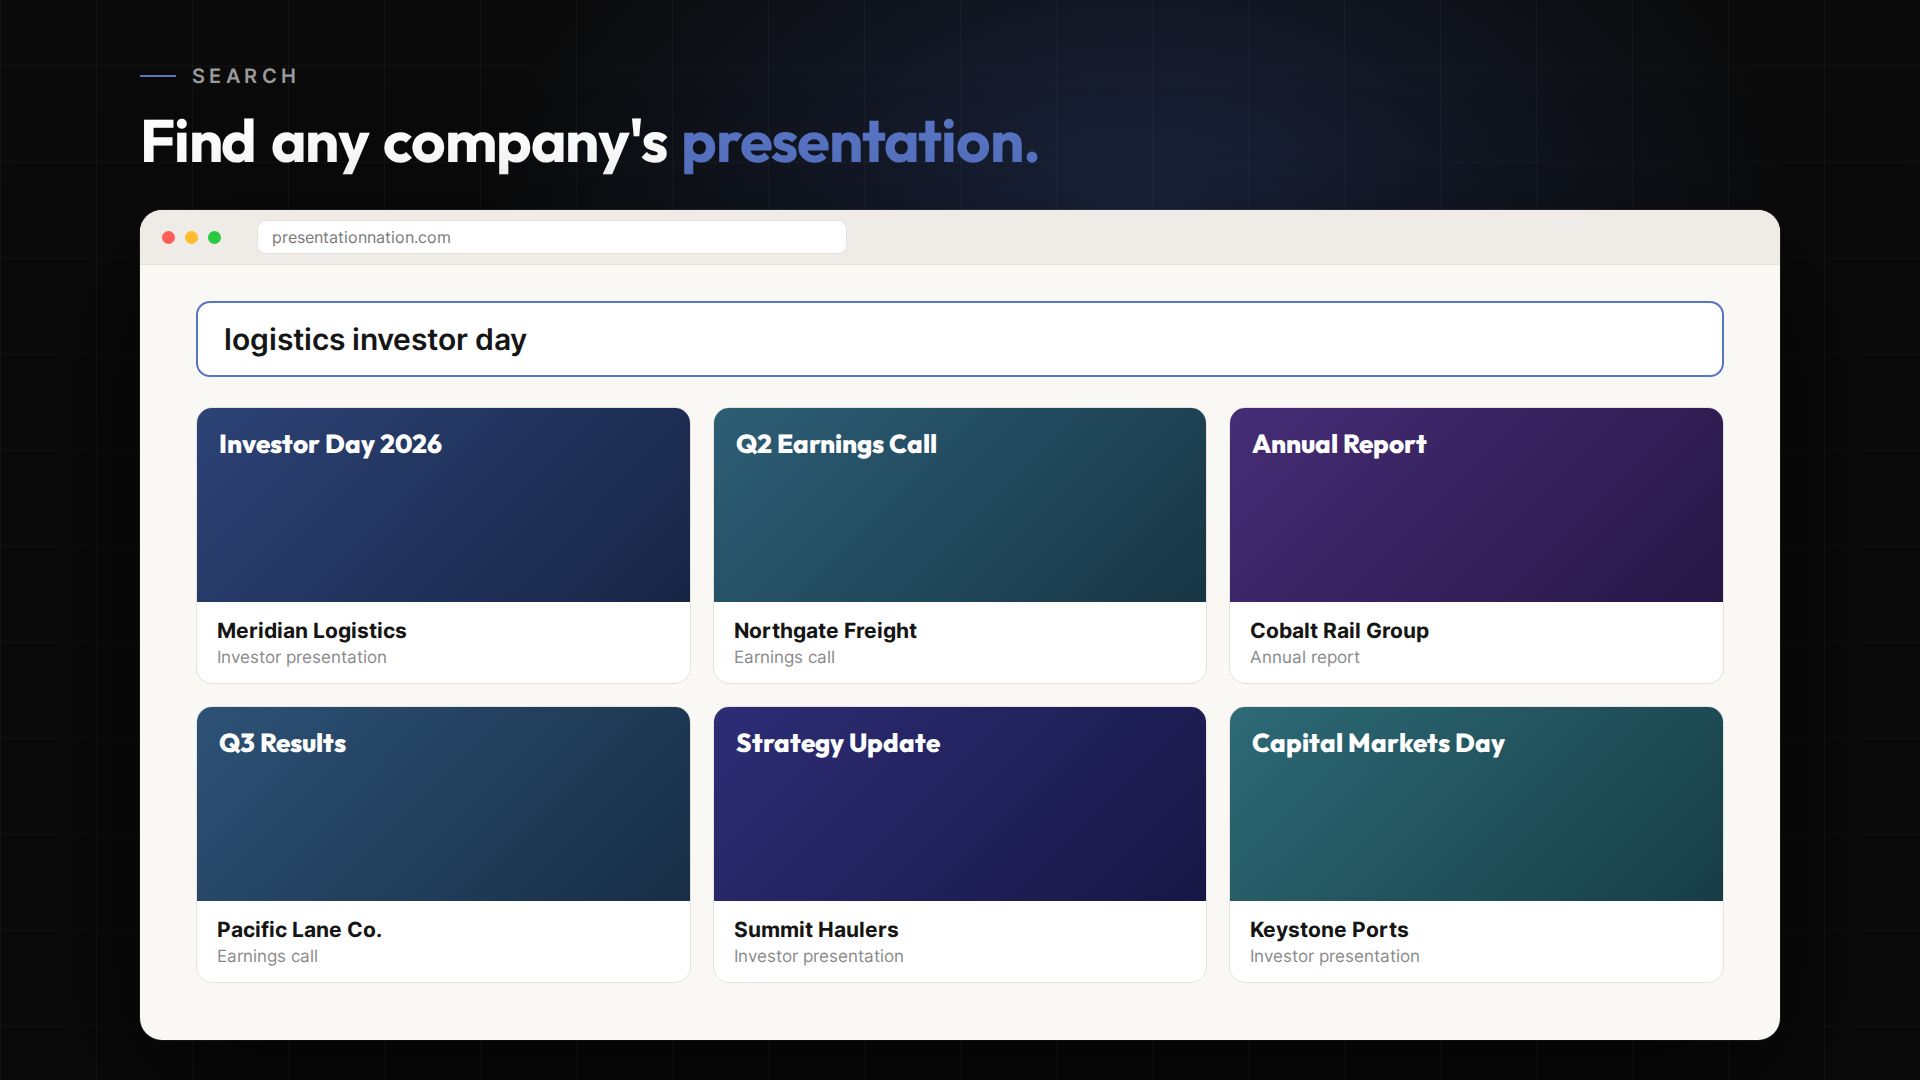
Task: Click the search field containing 'logistics investor day'
Action: [960, 339]
